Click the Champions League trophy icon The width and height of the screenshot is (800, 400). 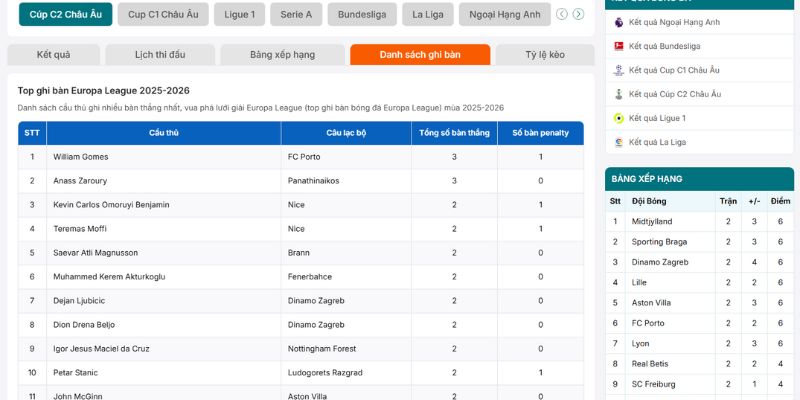(x=619, y=70)
